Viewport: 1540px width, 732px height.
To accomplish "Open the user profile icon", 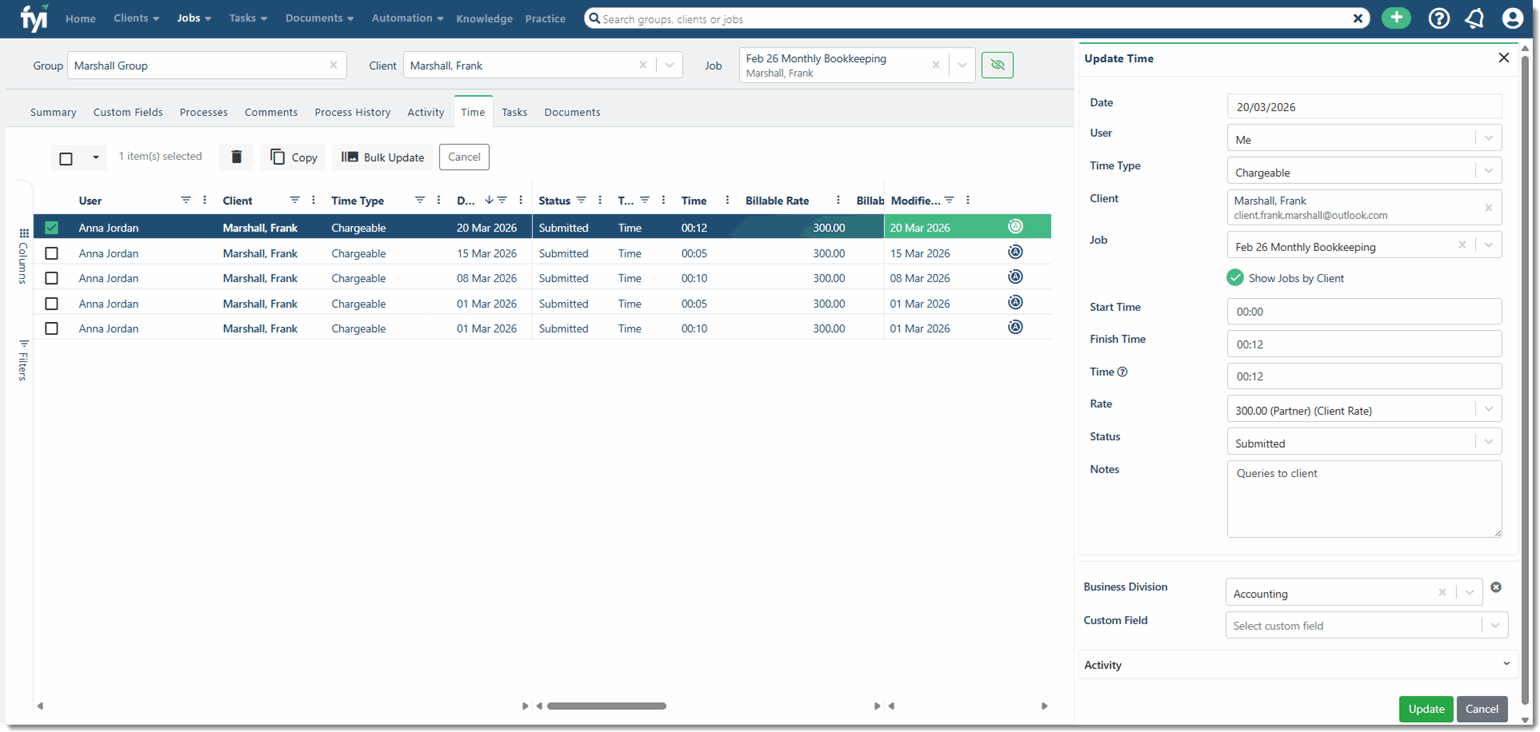I will point(1512,18).
